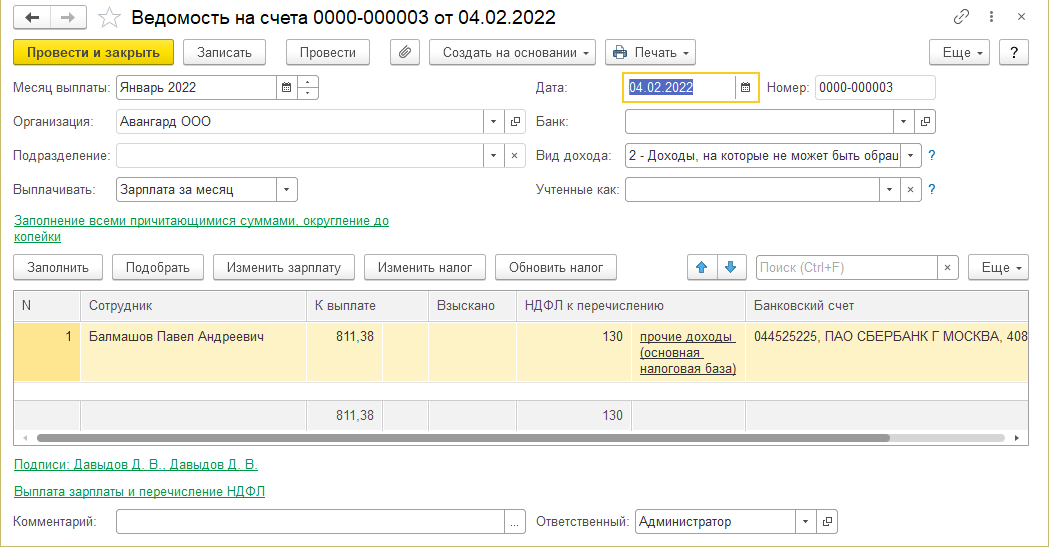1049x547 pixels.
Task: Expand the Вид дохода dropdown
Action: pos(911,156)
